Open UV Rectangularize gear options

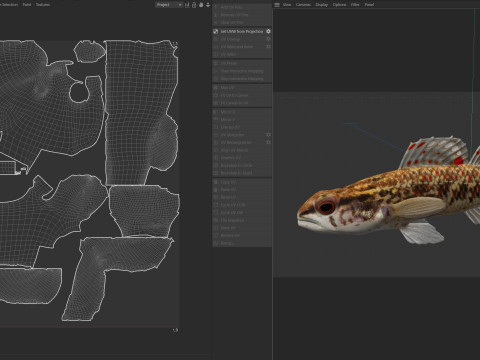(x=268, y=142)
